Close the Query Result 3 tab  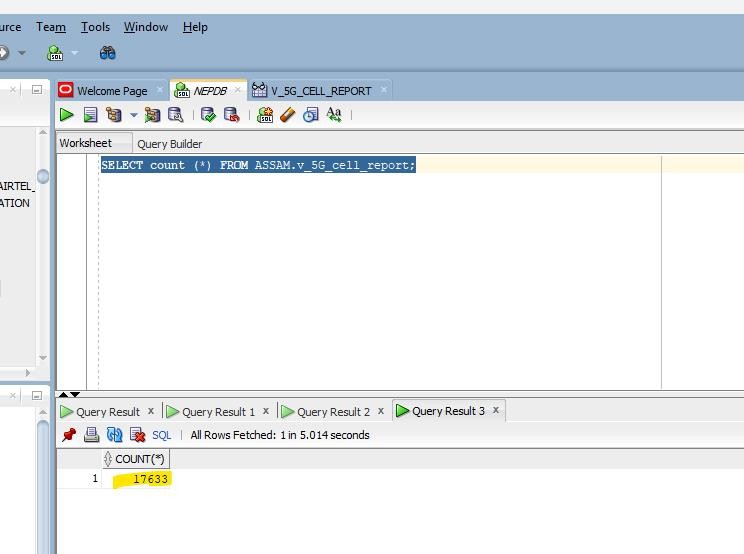pos(496,410)
